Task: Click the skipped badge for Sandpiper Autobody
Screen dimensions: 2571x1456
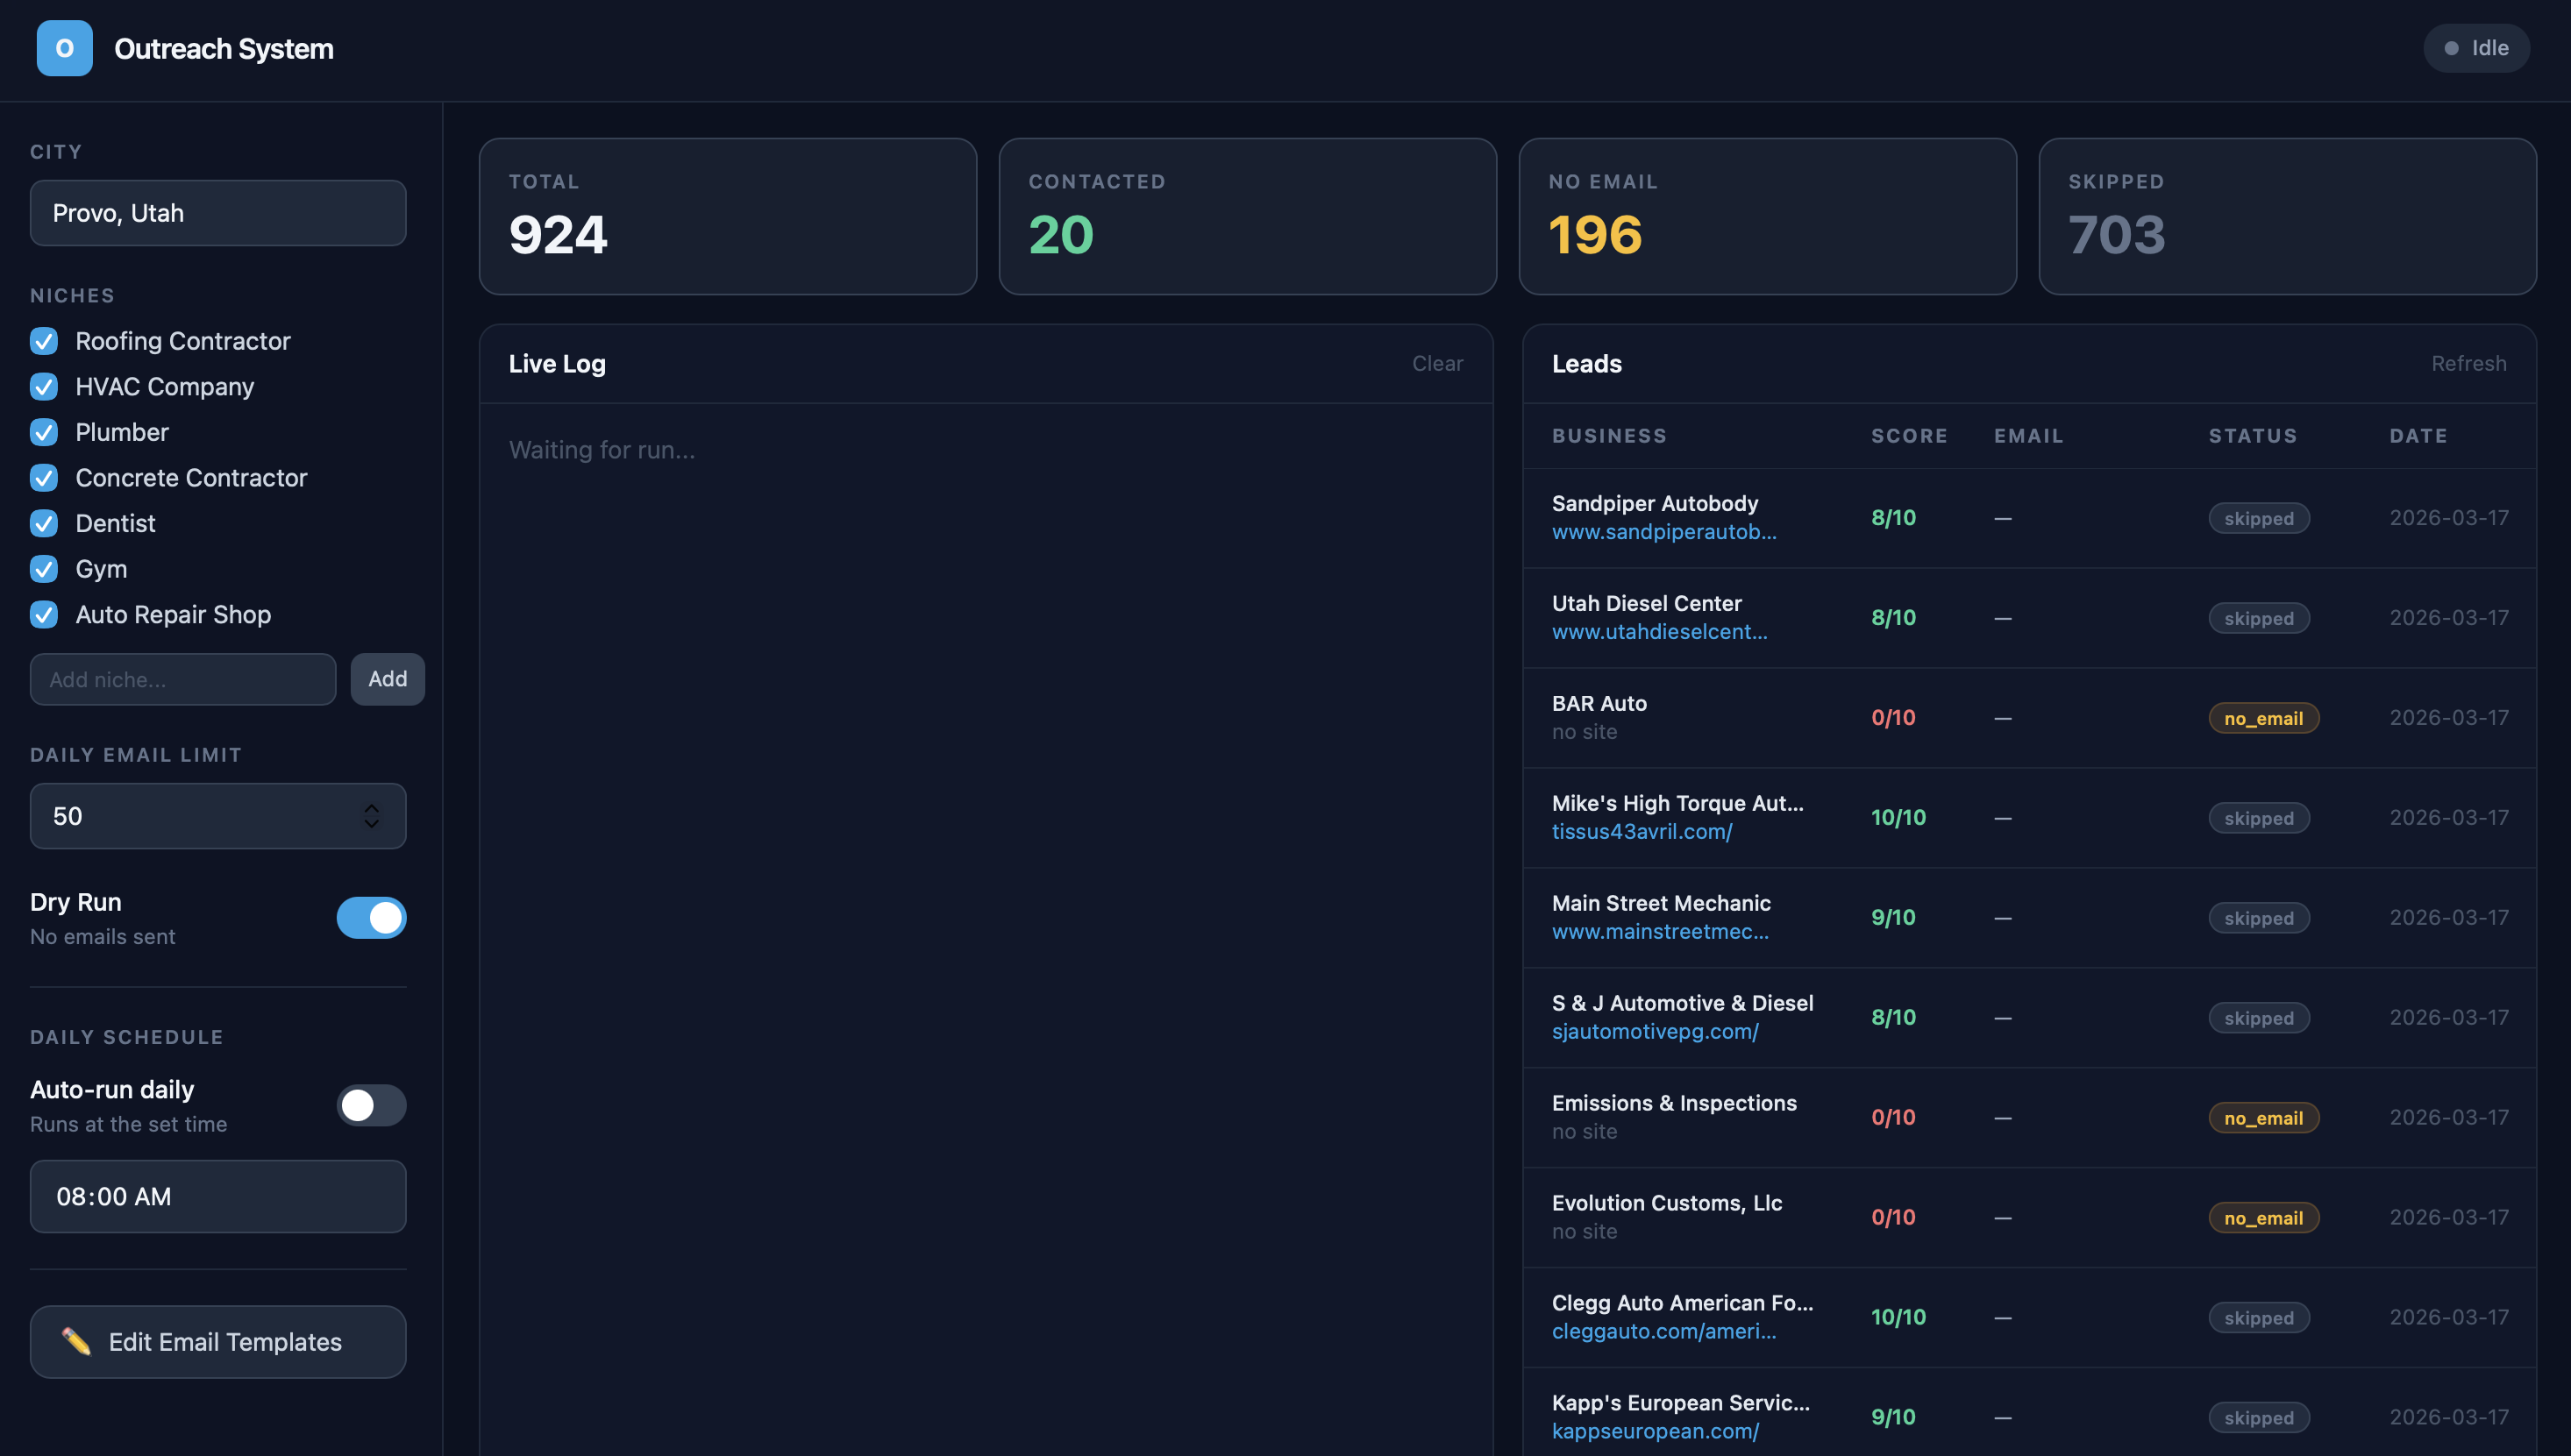Action: click(x=2258, y=517)
